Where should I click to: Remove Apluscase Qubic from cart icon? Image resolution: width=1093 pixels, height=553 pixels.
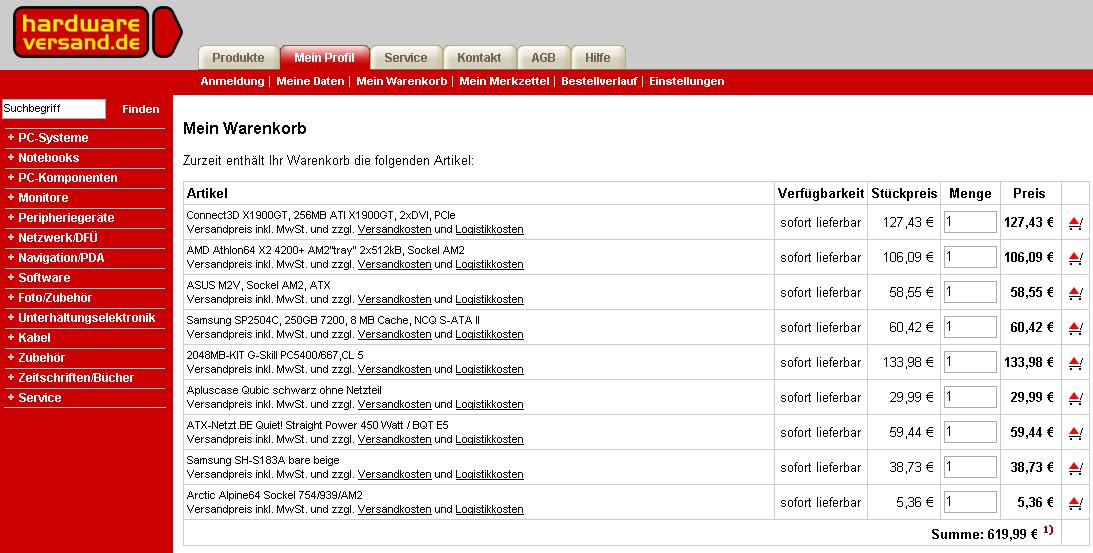[x=1075, y=397]
